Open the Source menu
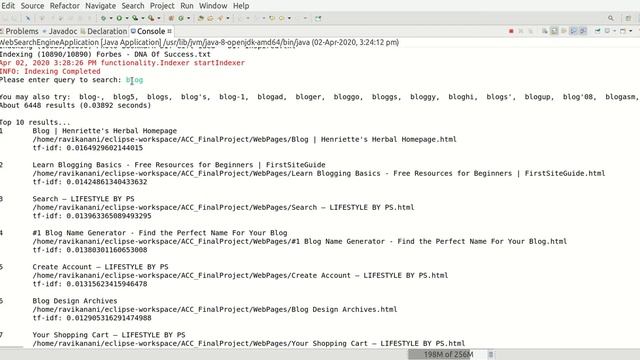This screenshot has width=640, height=360. [x=32, y=6]
